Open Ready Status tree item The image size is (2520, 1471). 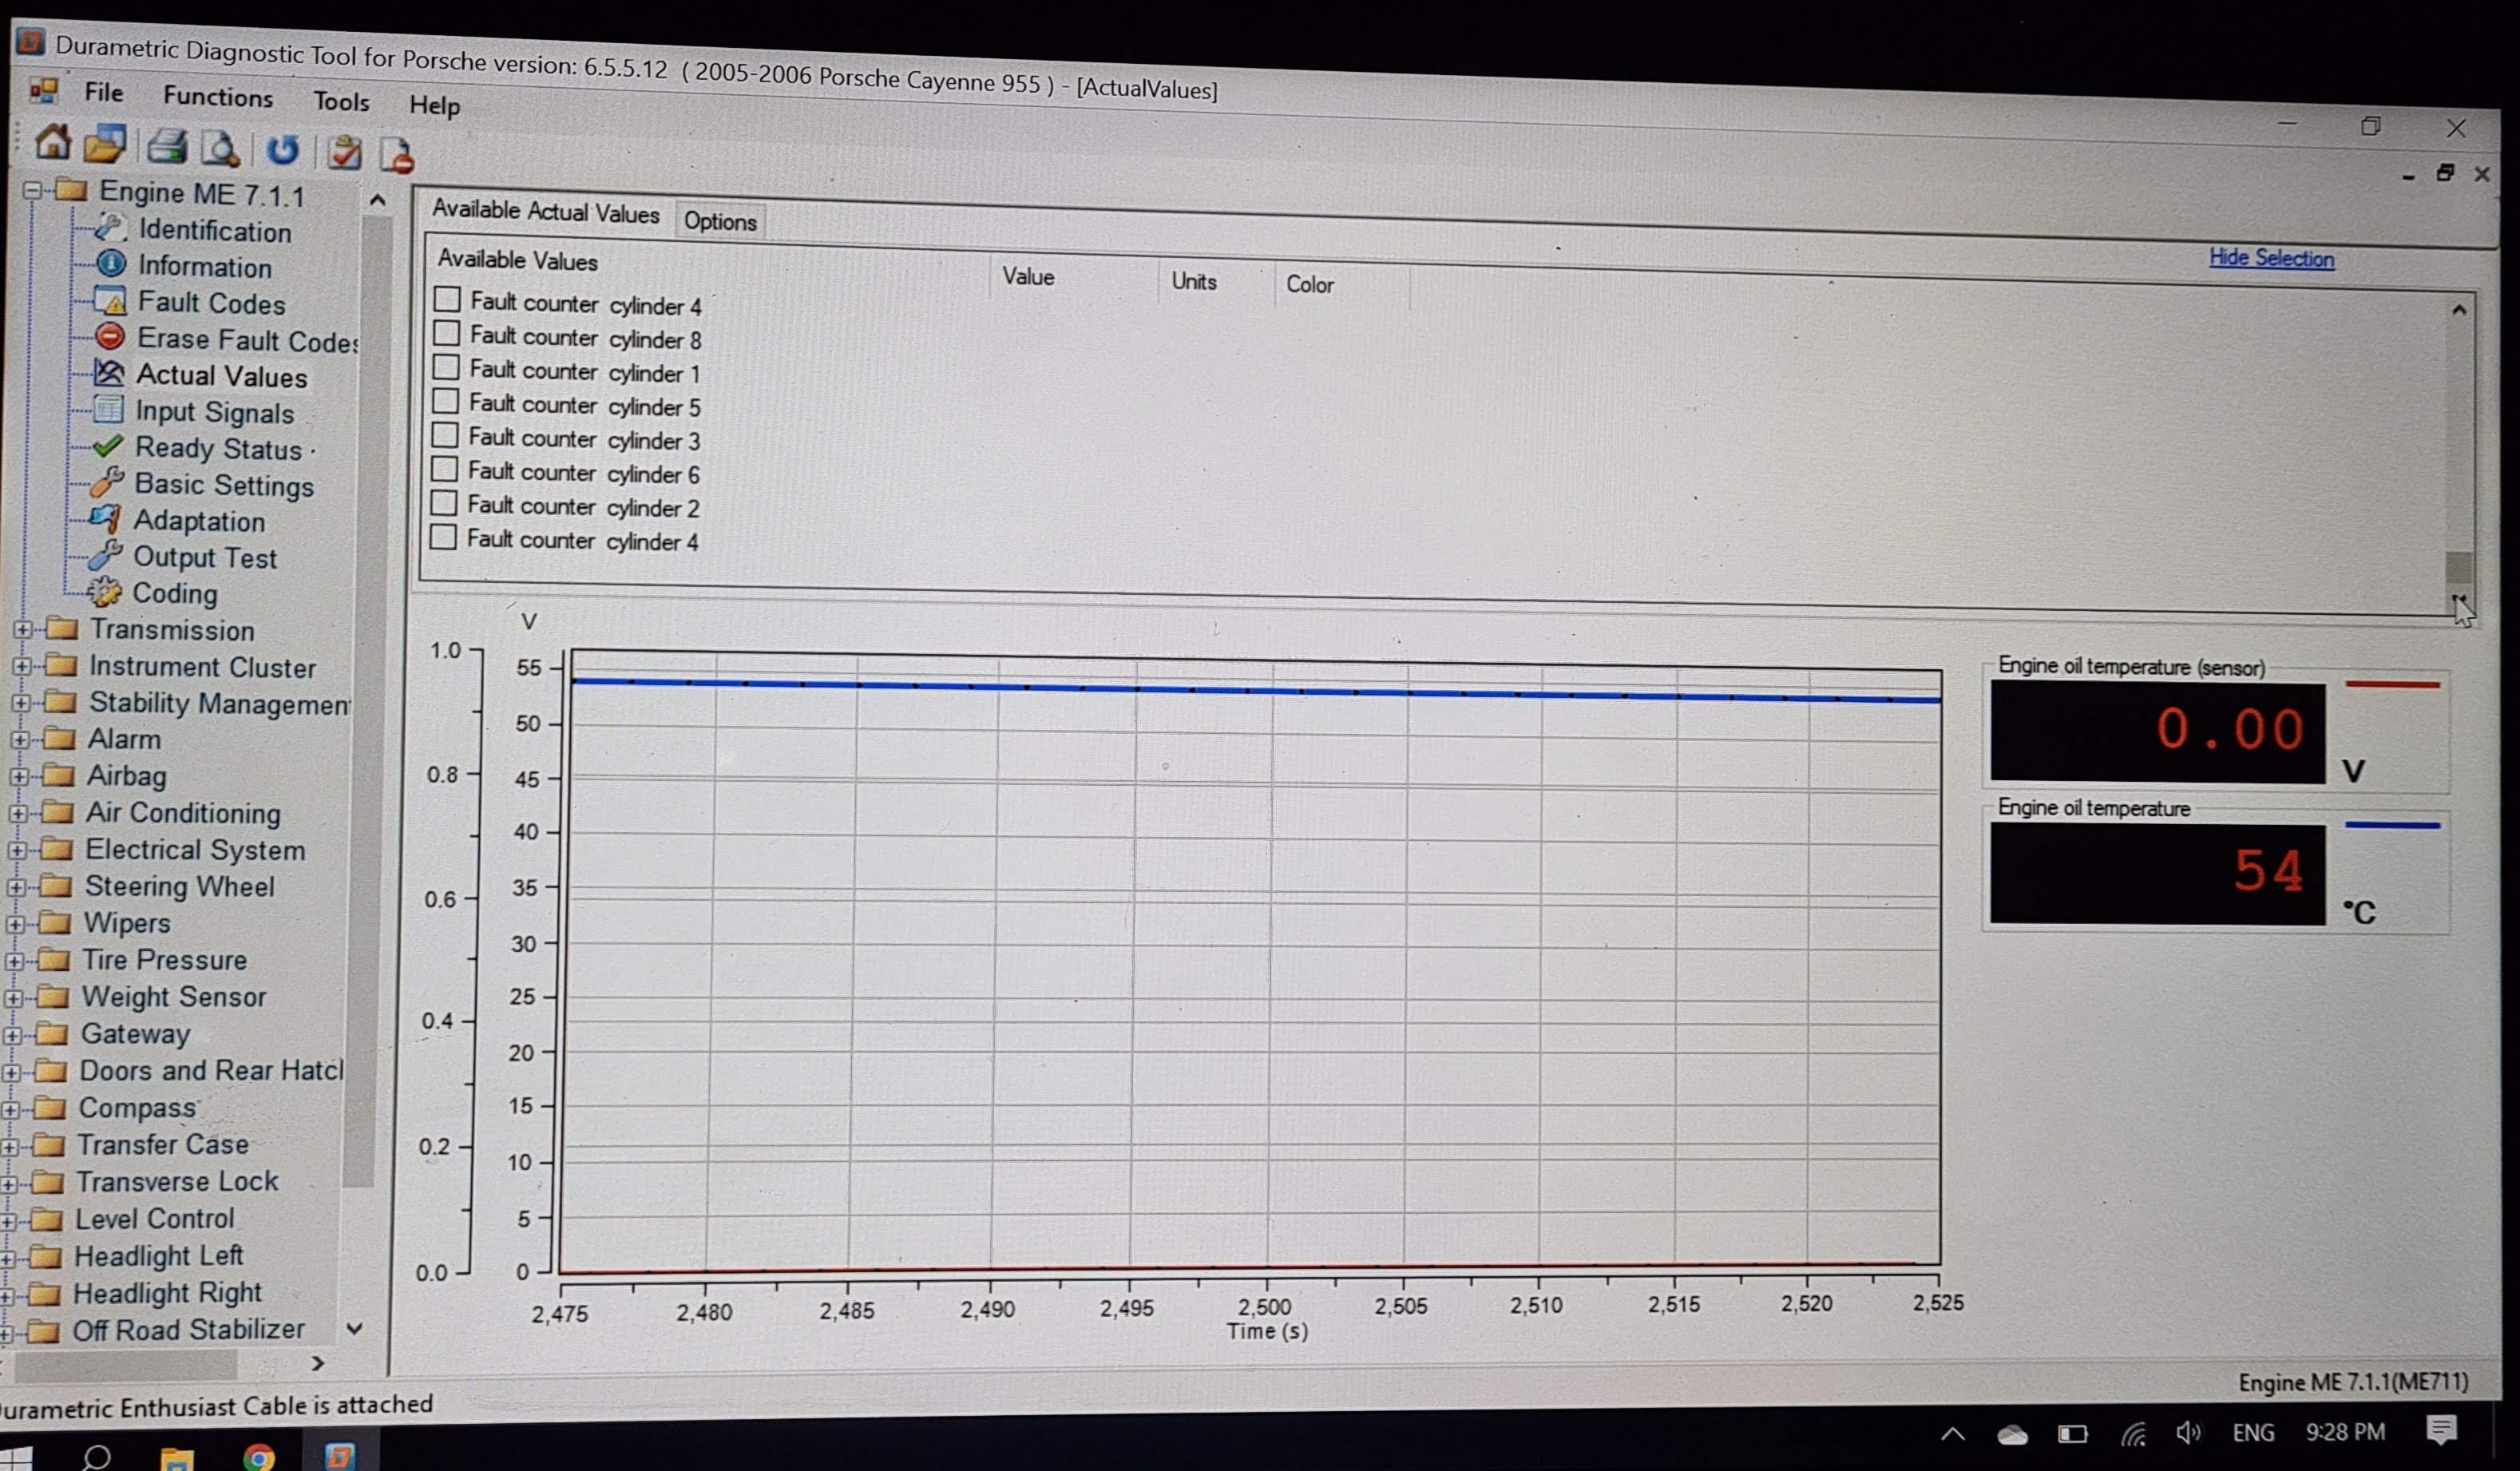(x=218, y=449)
